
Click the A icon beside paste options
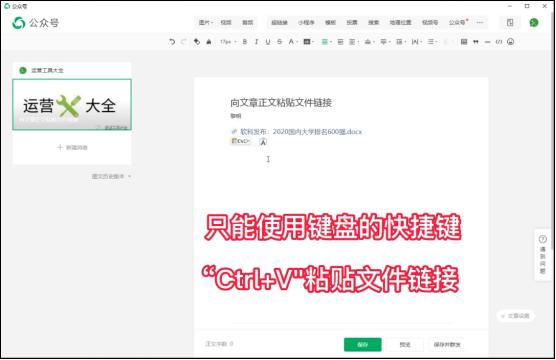(x=263, y=142)
